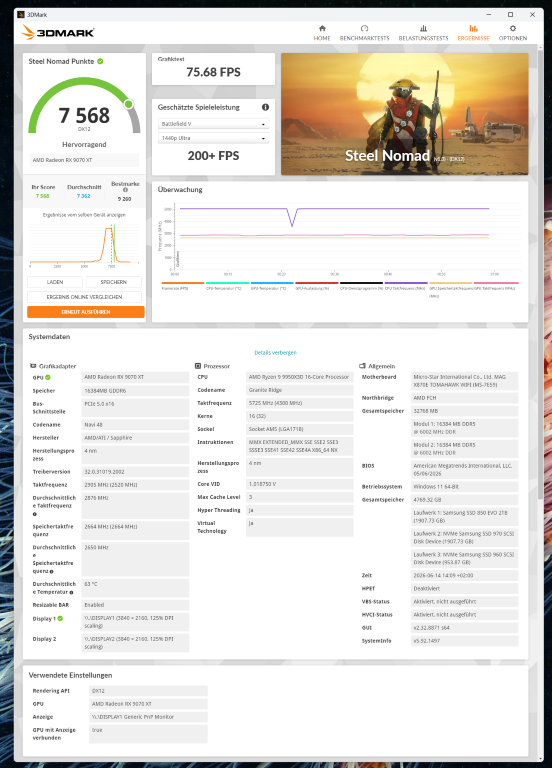
Task: Click the orange ERNEUT AUSFÜHREN button
Action: [86, 312]
